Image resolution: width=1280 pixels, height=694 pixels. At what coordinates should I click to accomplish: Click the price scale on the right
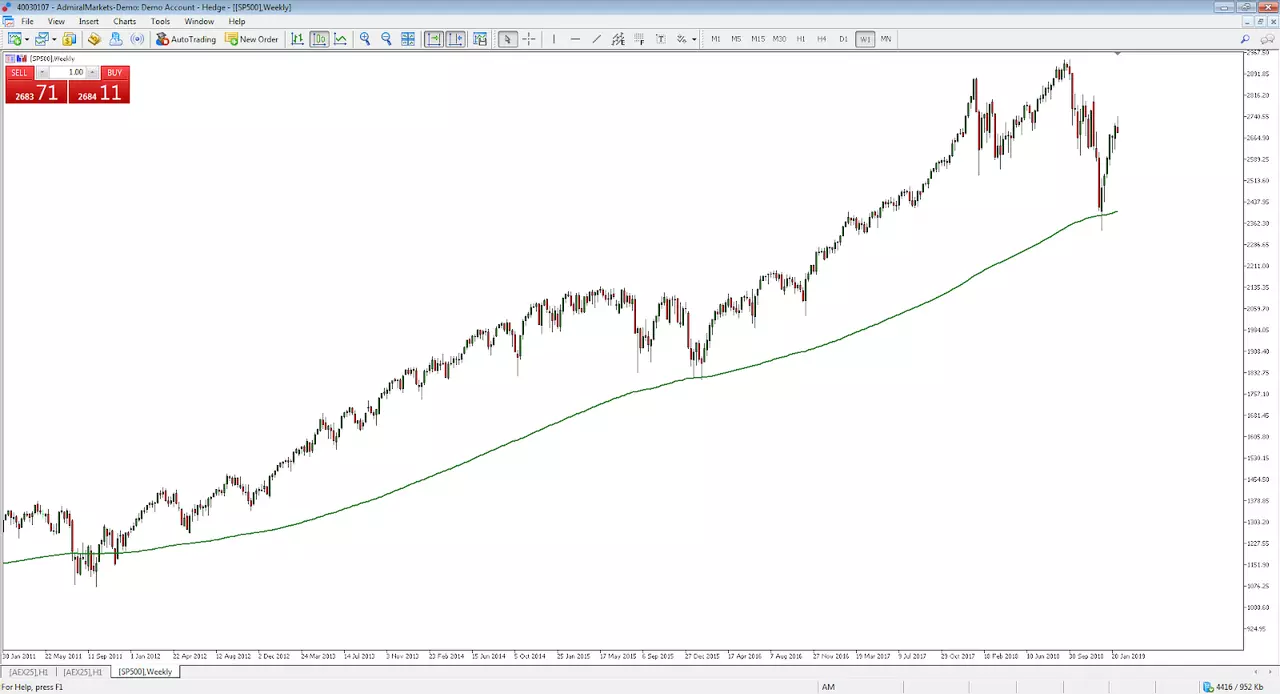tap(1260, 350)
